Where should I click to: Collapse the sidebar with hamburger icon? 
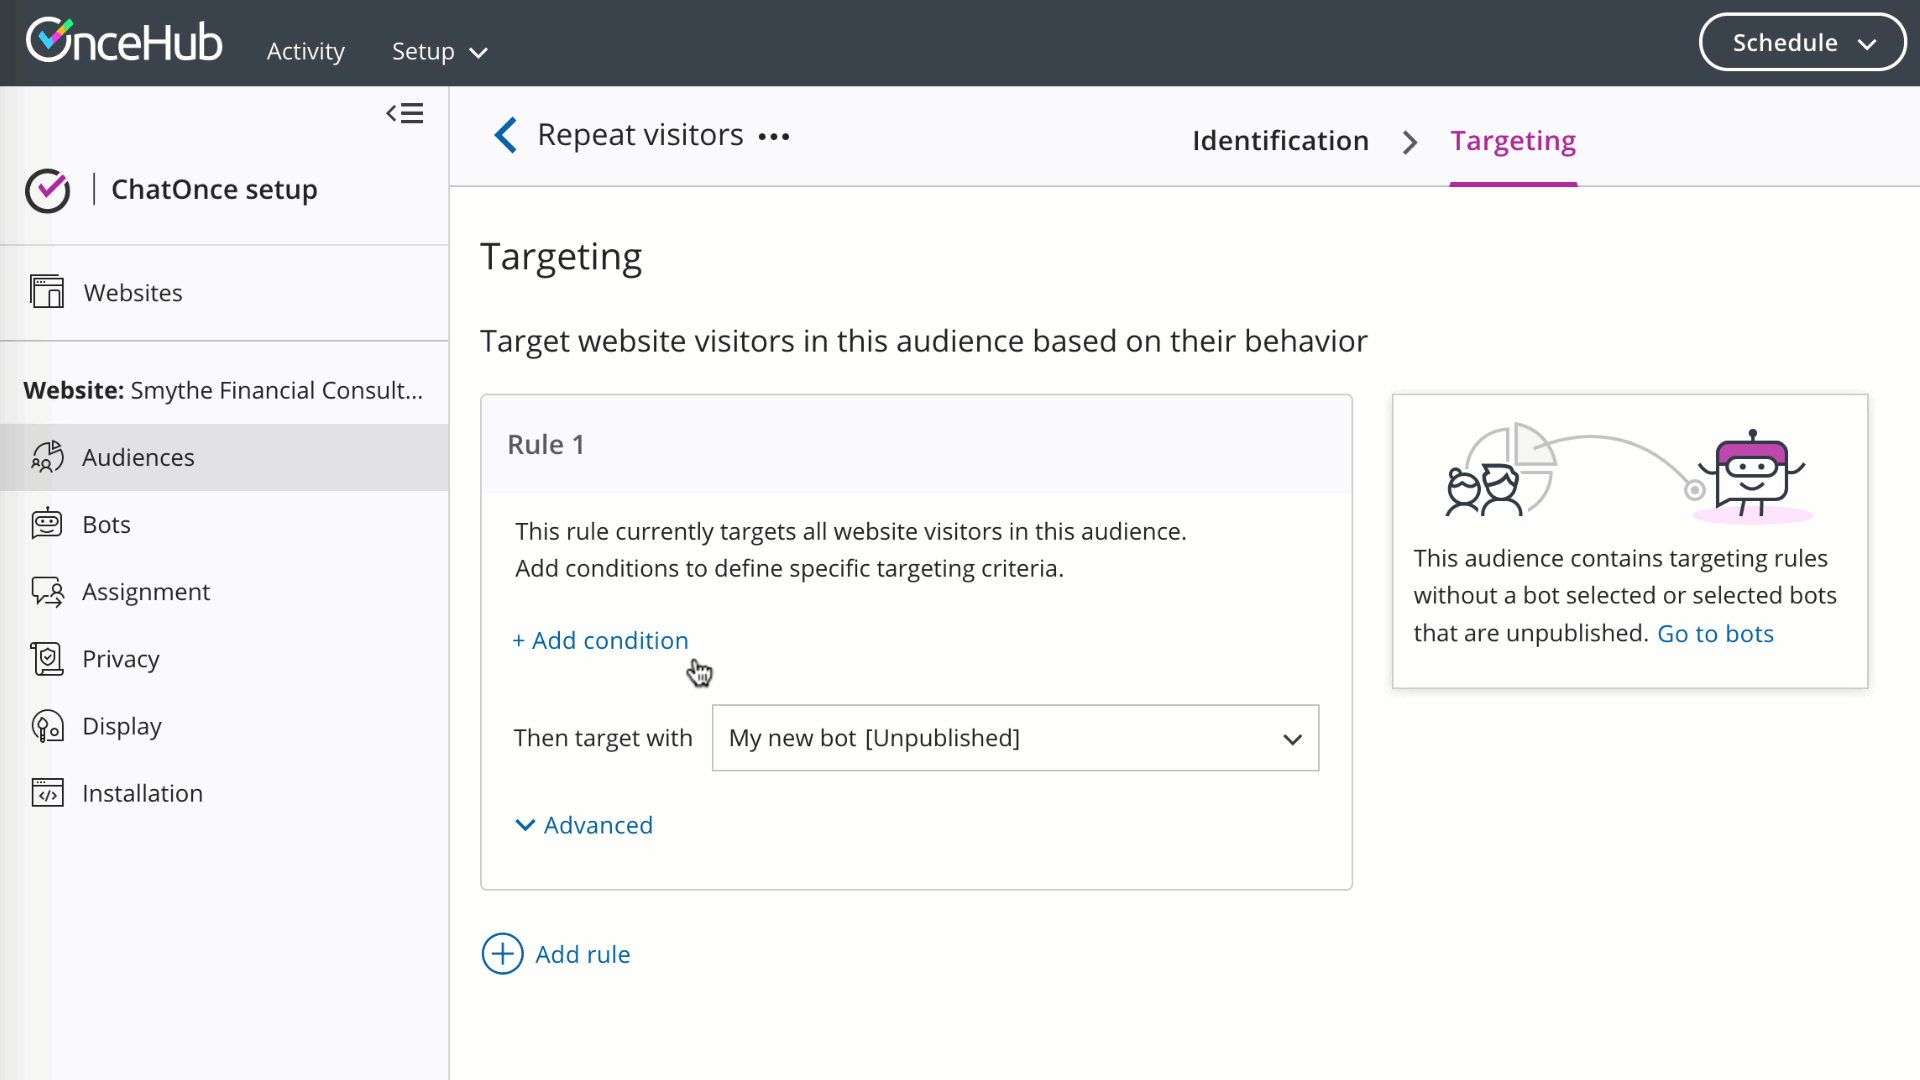[405, 114]
